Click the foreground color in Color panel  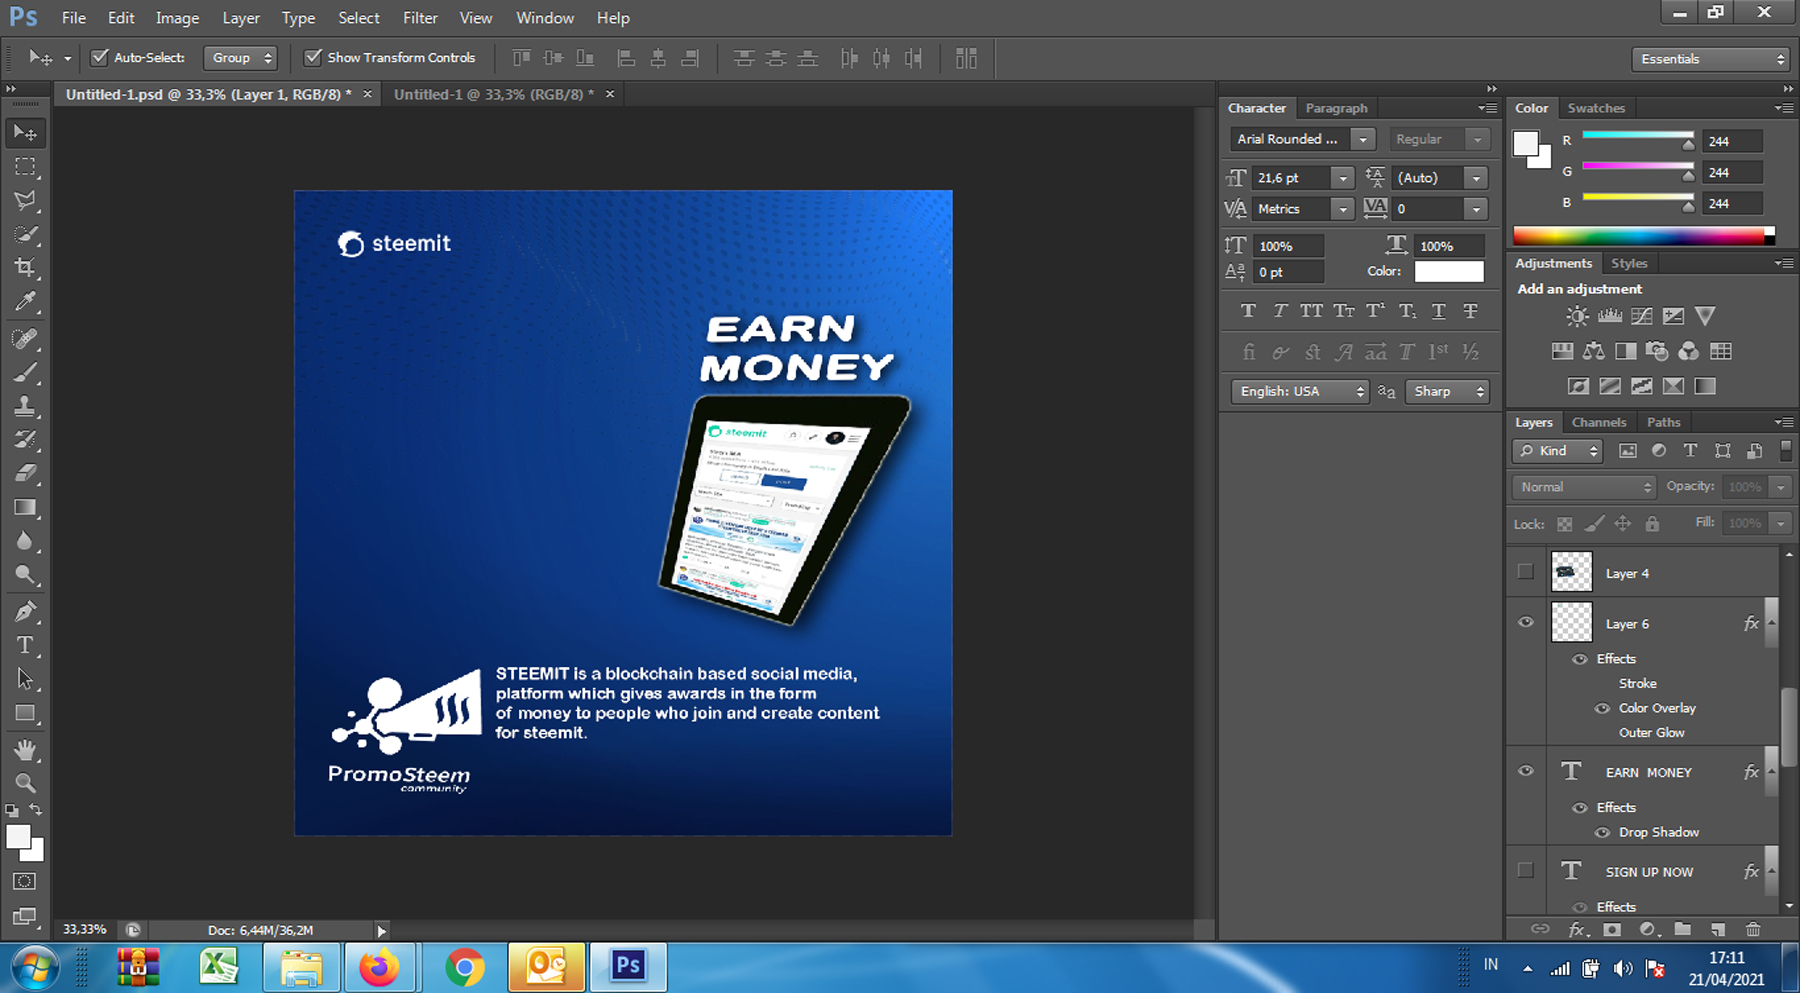coord(1526,145)
